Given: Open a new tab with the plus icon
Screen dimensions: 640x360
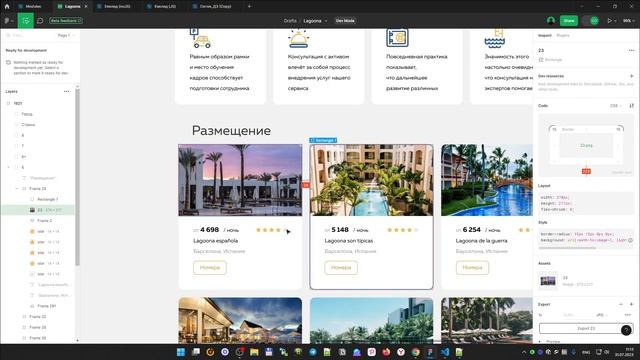Looking at the screenshot, I should [x=249, y=6].
